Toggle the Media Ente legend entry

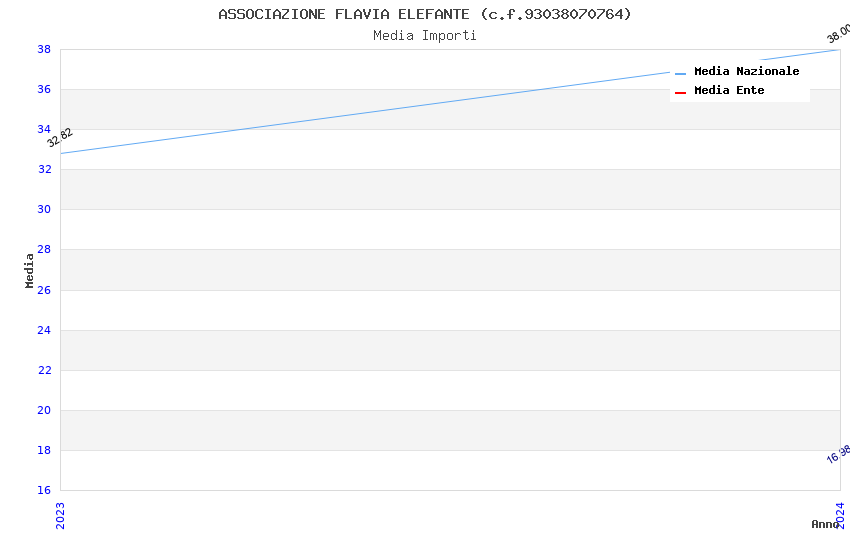(729, 91)
